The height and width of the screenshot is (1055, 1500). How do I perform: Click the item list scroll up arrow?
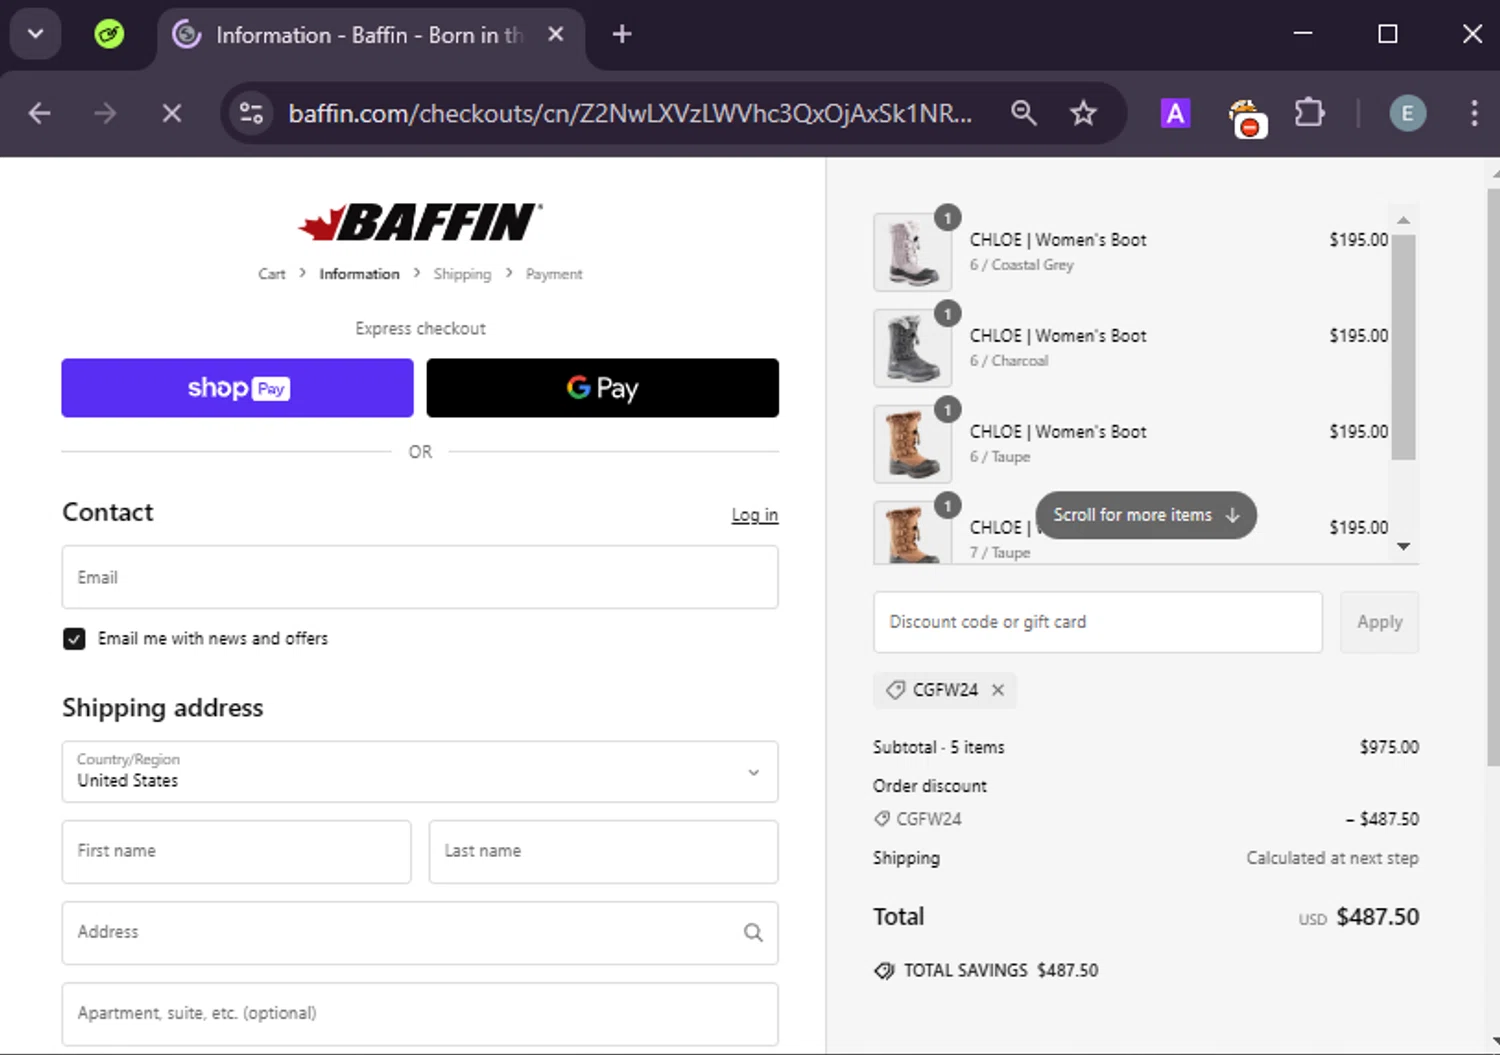[x=1403, y=220]
